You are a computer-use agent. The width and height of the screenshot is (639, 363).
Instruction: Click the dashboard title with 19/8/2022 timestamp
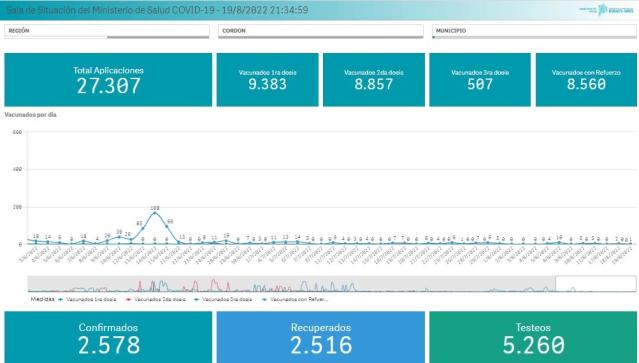pos(157,10)
